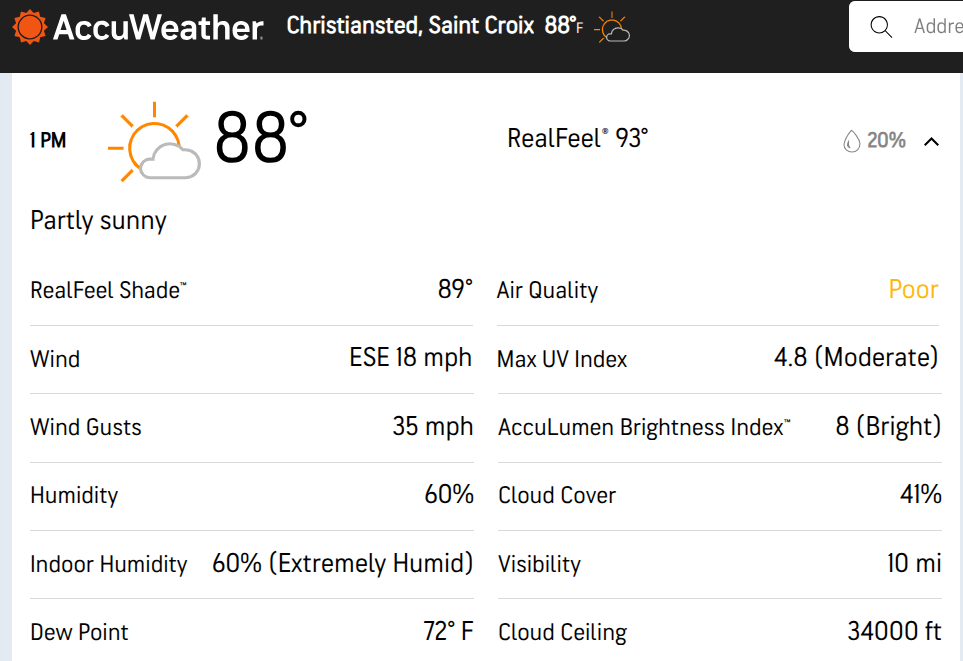Image resolution: width=963 pixels, height=661 pixels.
Task: Click the AccuWeather sun logo icon
Action: click(x=30, y=27)
